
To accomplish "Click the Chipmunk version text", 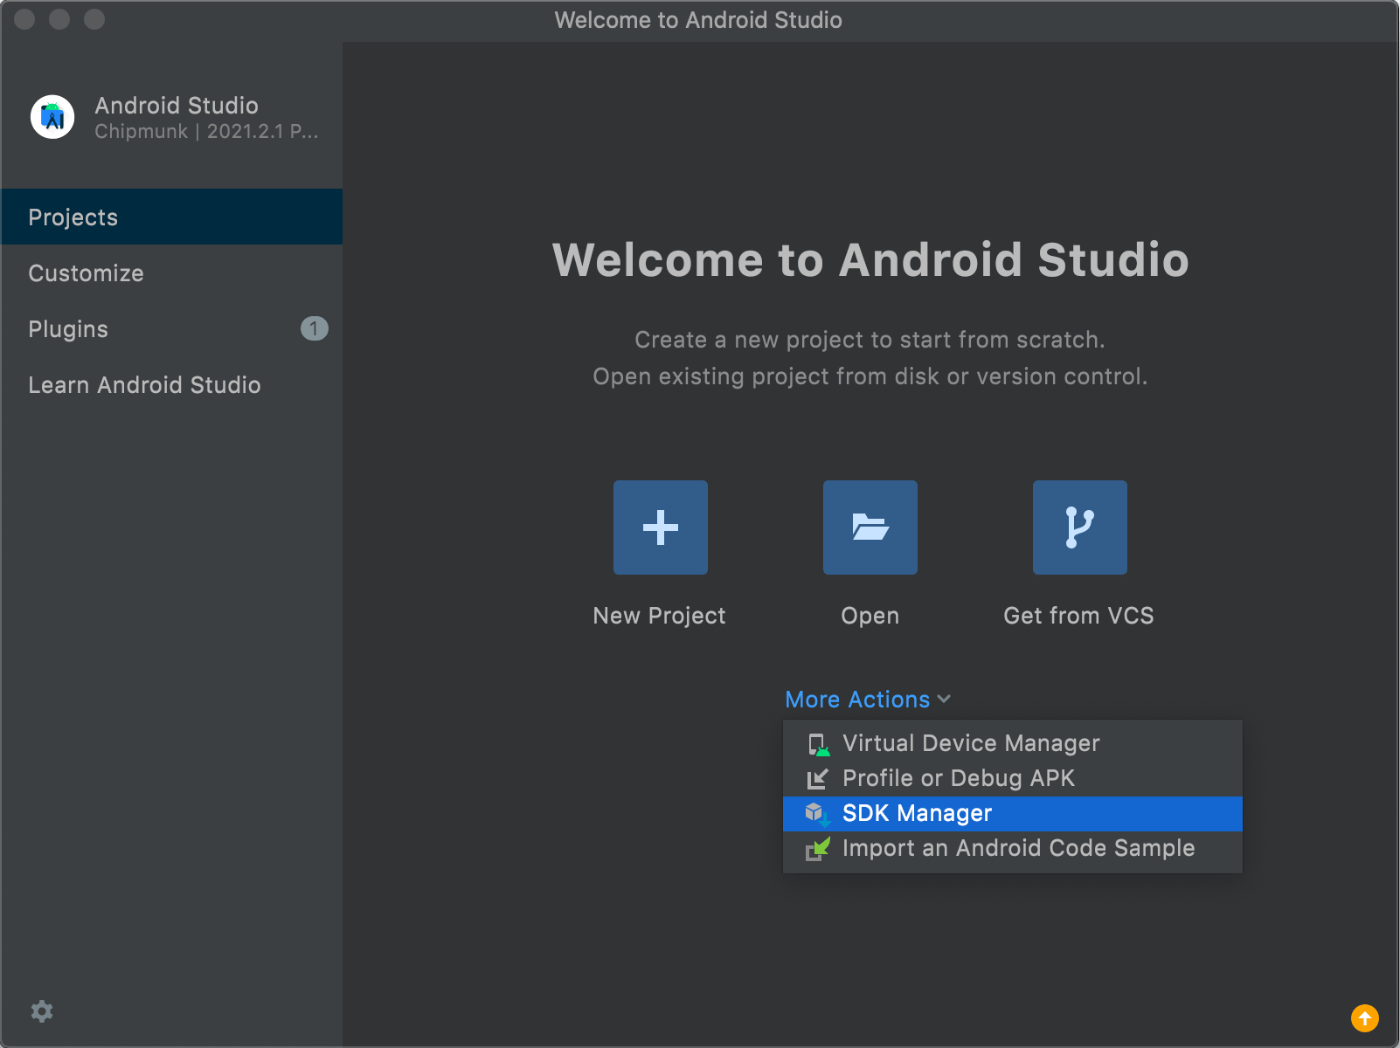I will (x=207, y=132).
